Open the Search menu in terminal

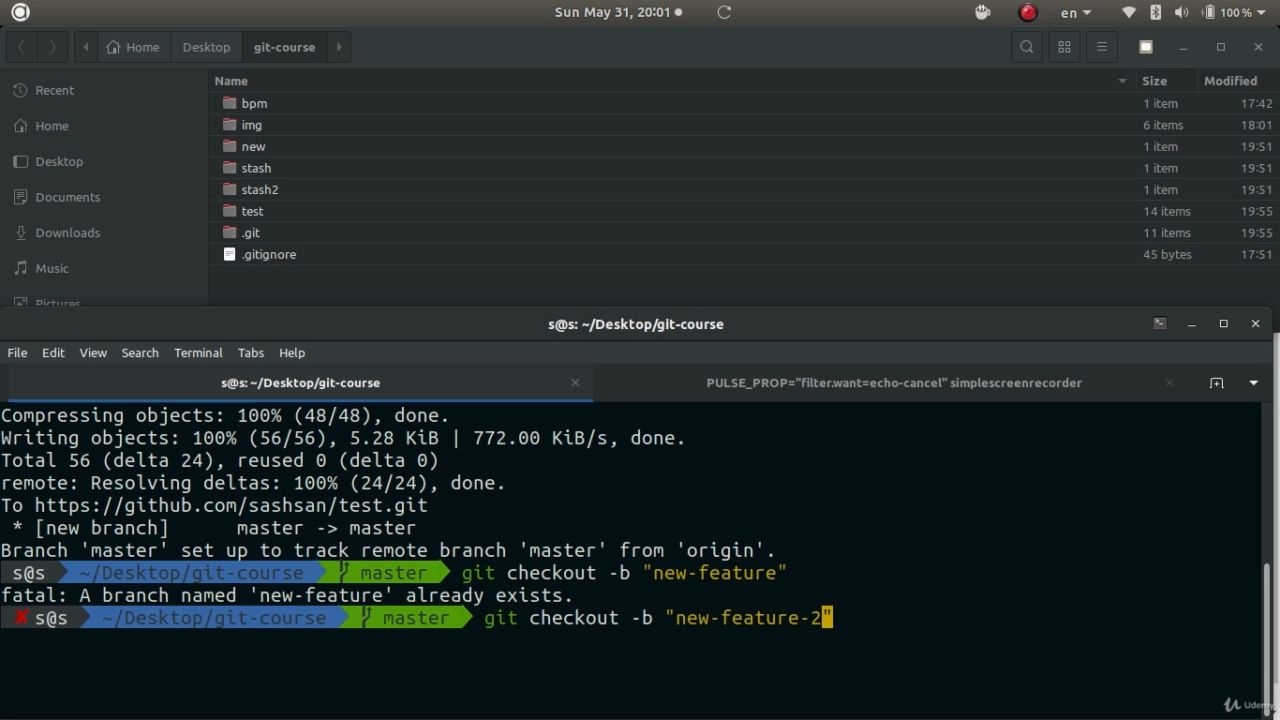coord(140,353)
